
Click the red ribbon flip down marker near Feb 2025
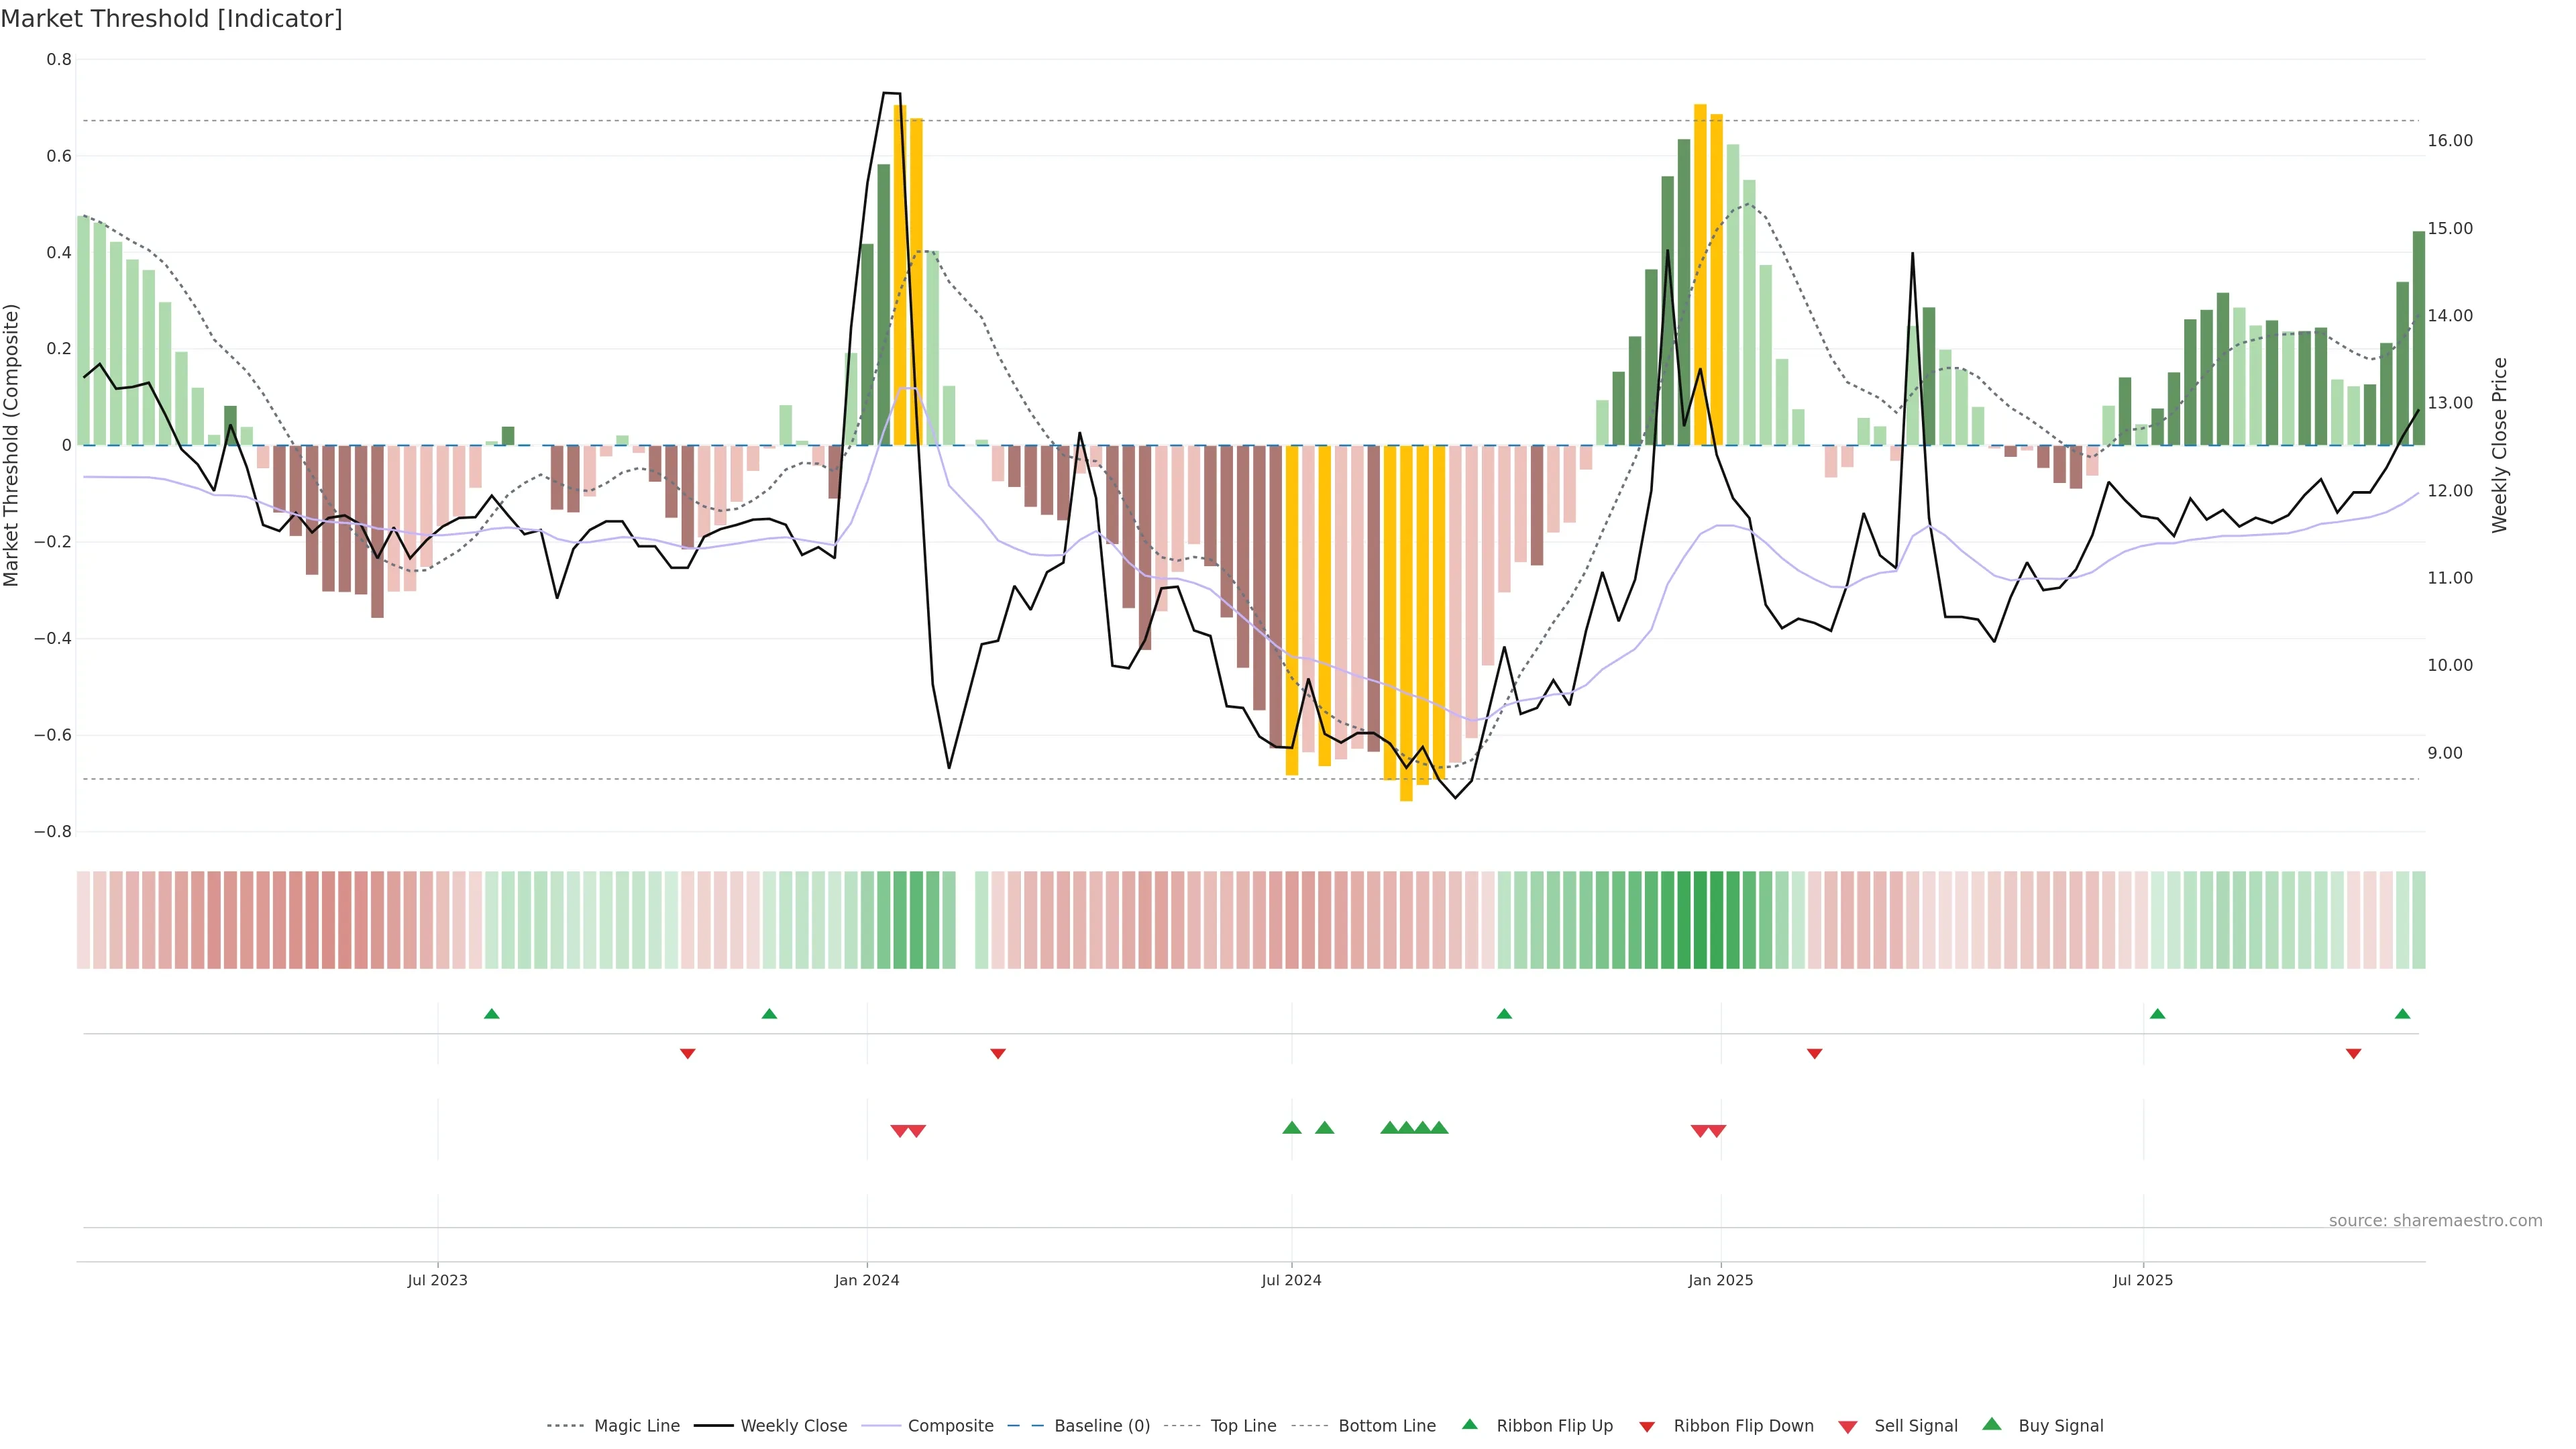coord(1814,1053)
